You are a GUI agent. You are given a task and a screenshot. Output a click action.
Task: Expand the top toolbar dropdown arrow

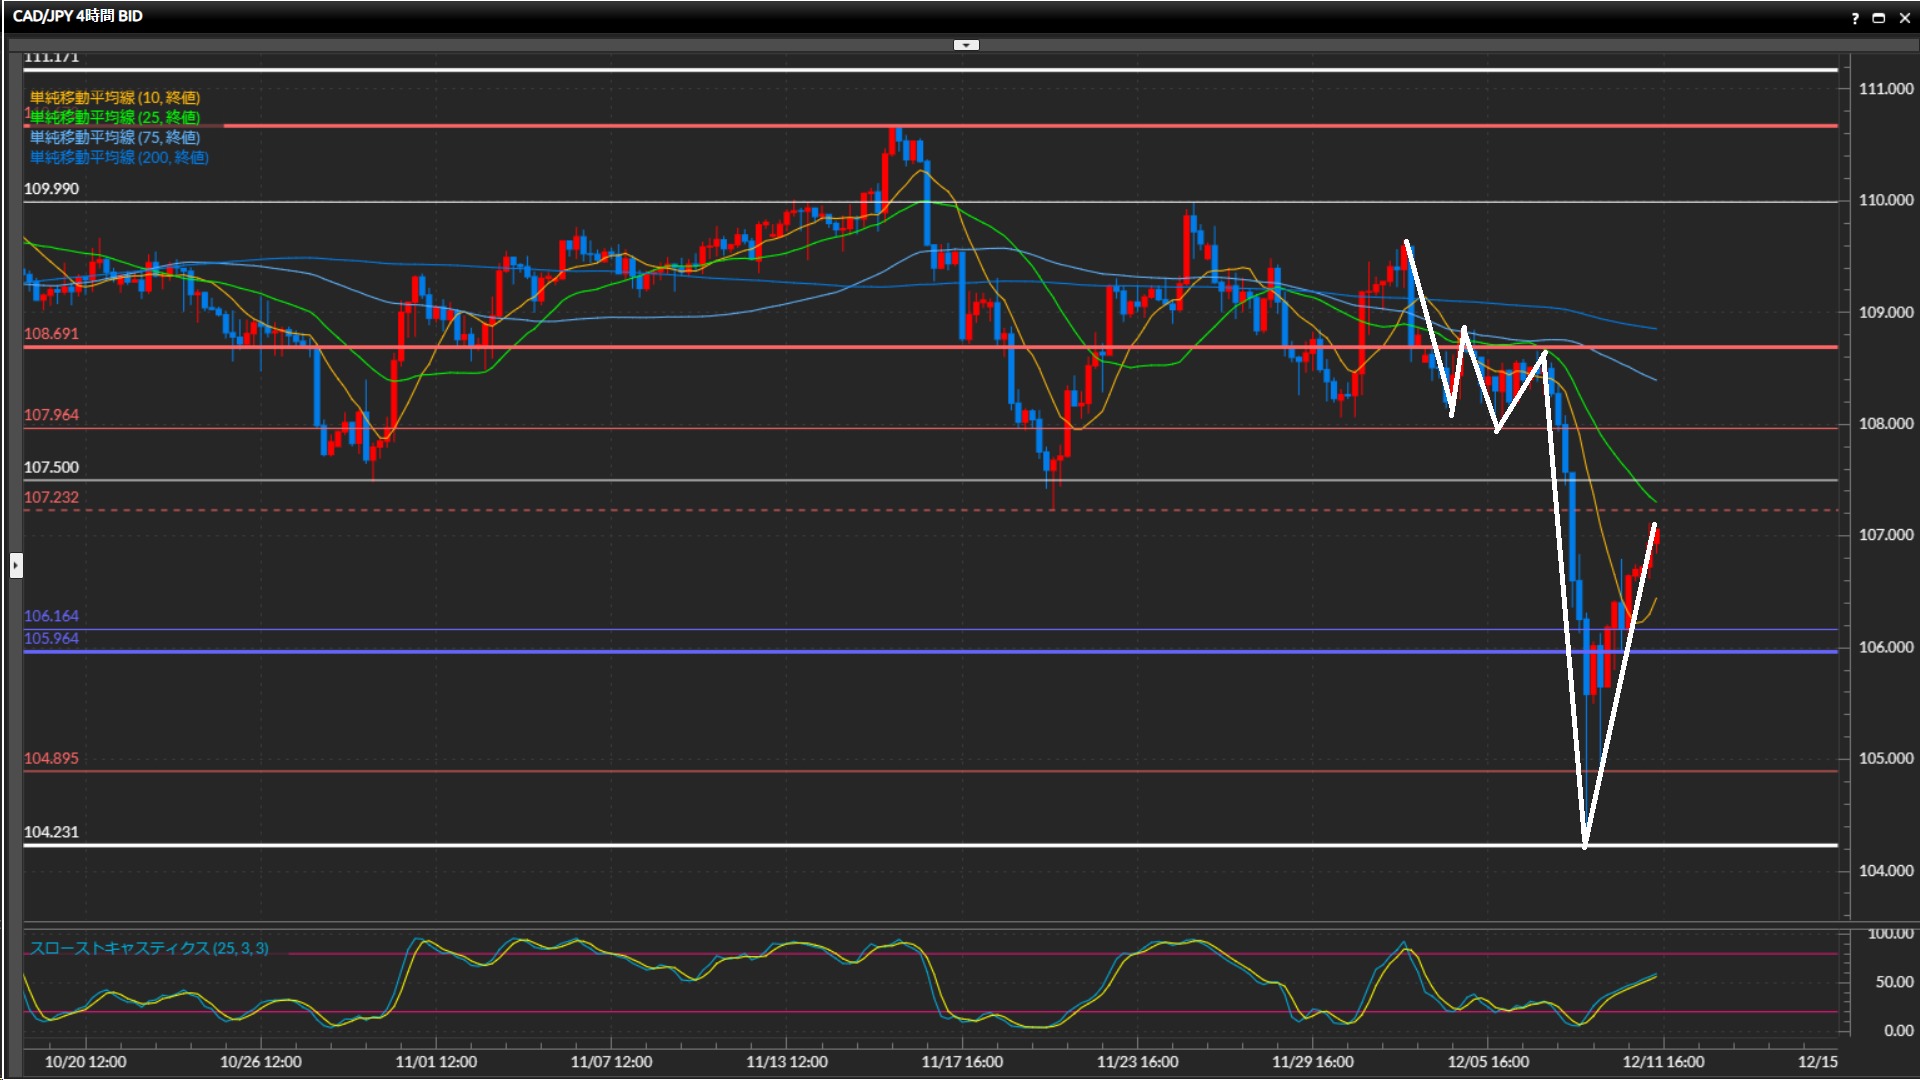966,45
